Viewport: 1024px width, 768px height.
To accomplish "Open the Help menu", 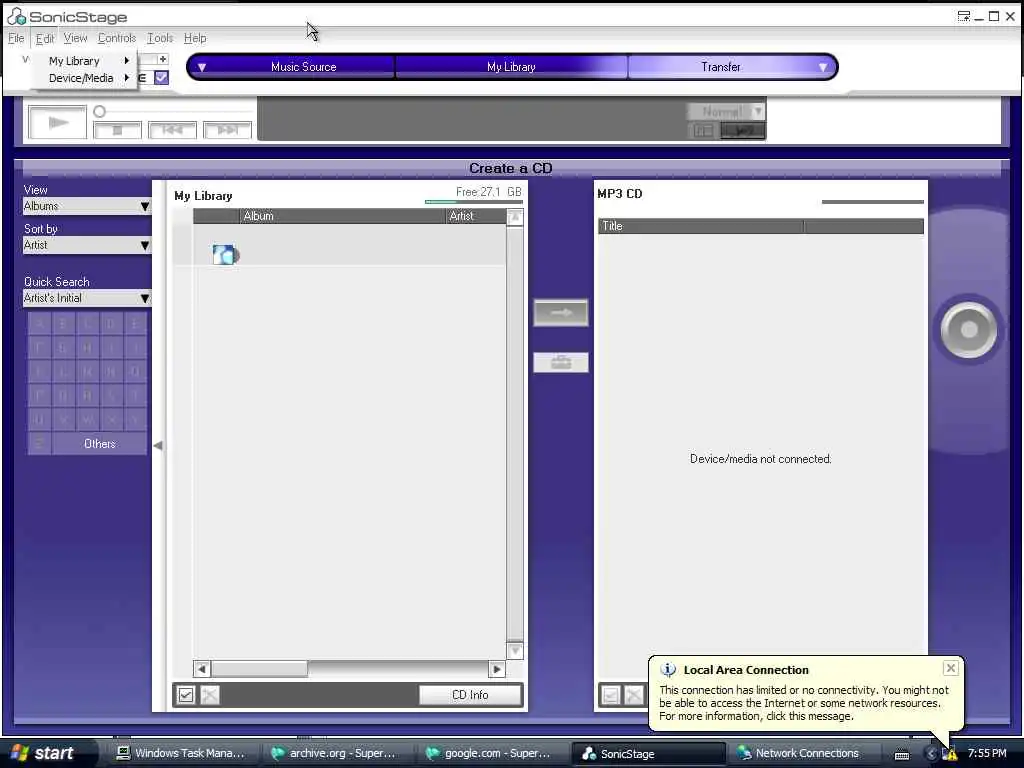I will (x=195, y=39).
